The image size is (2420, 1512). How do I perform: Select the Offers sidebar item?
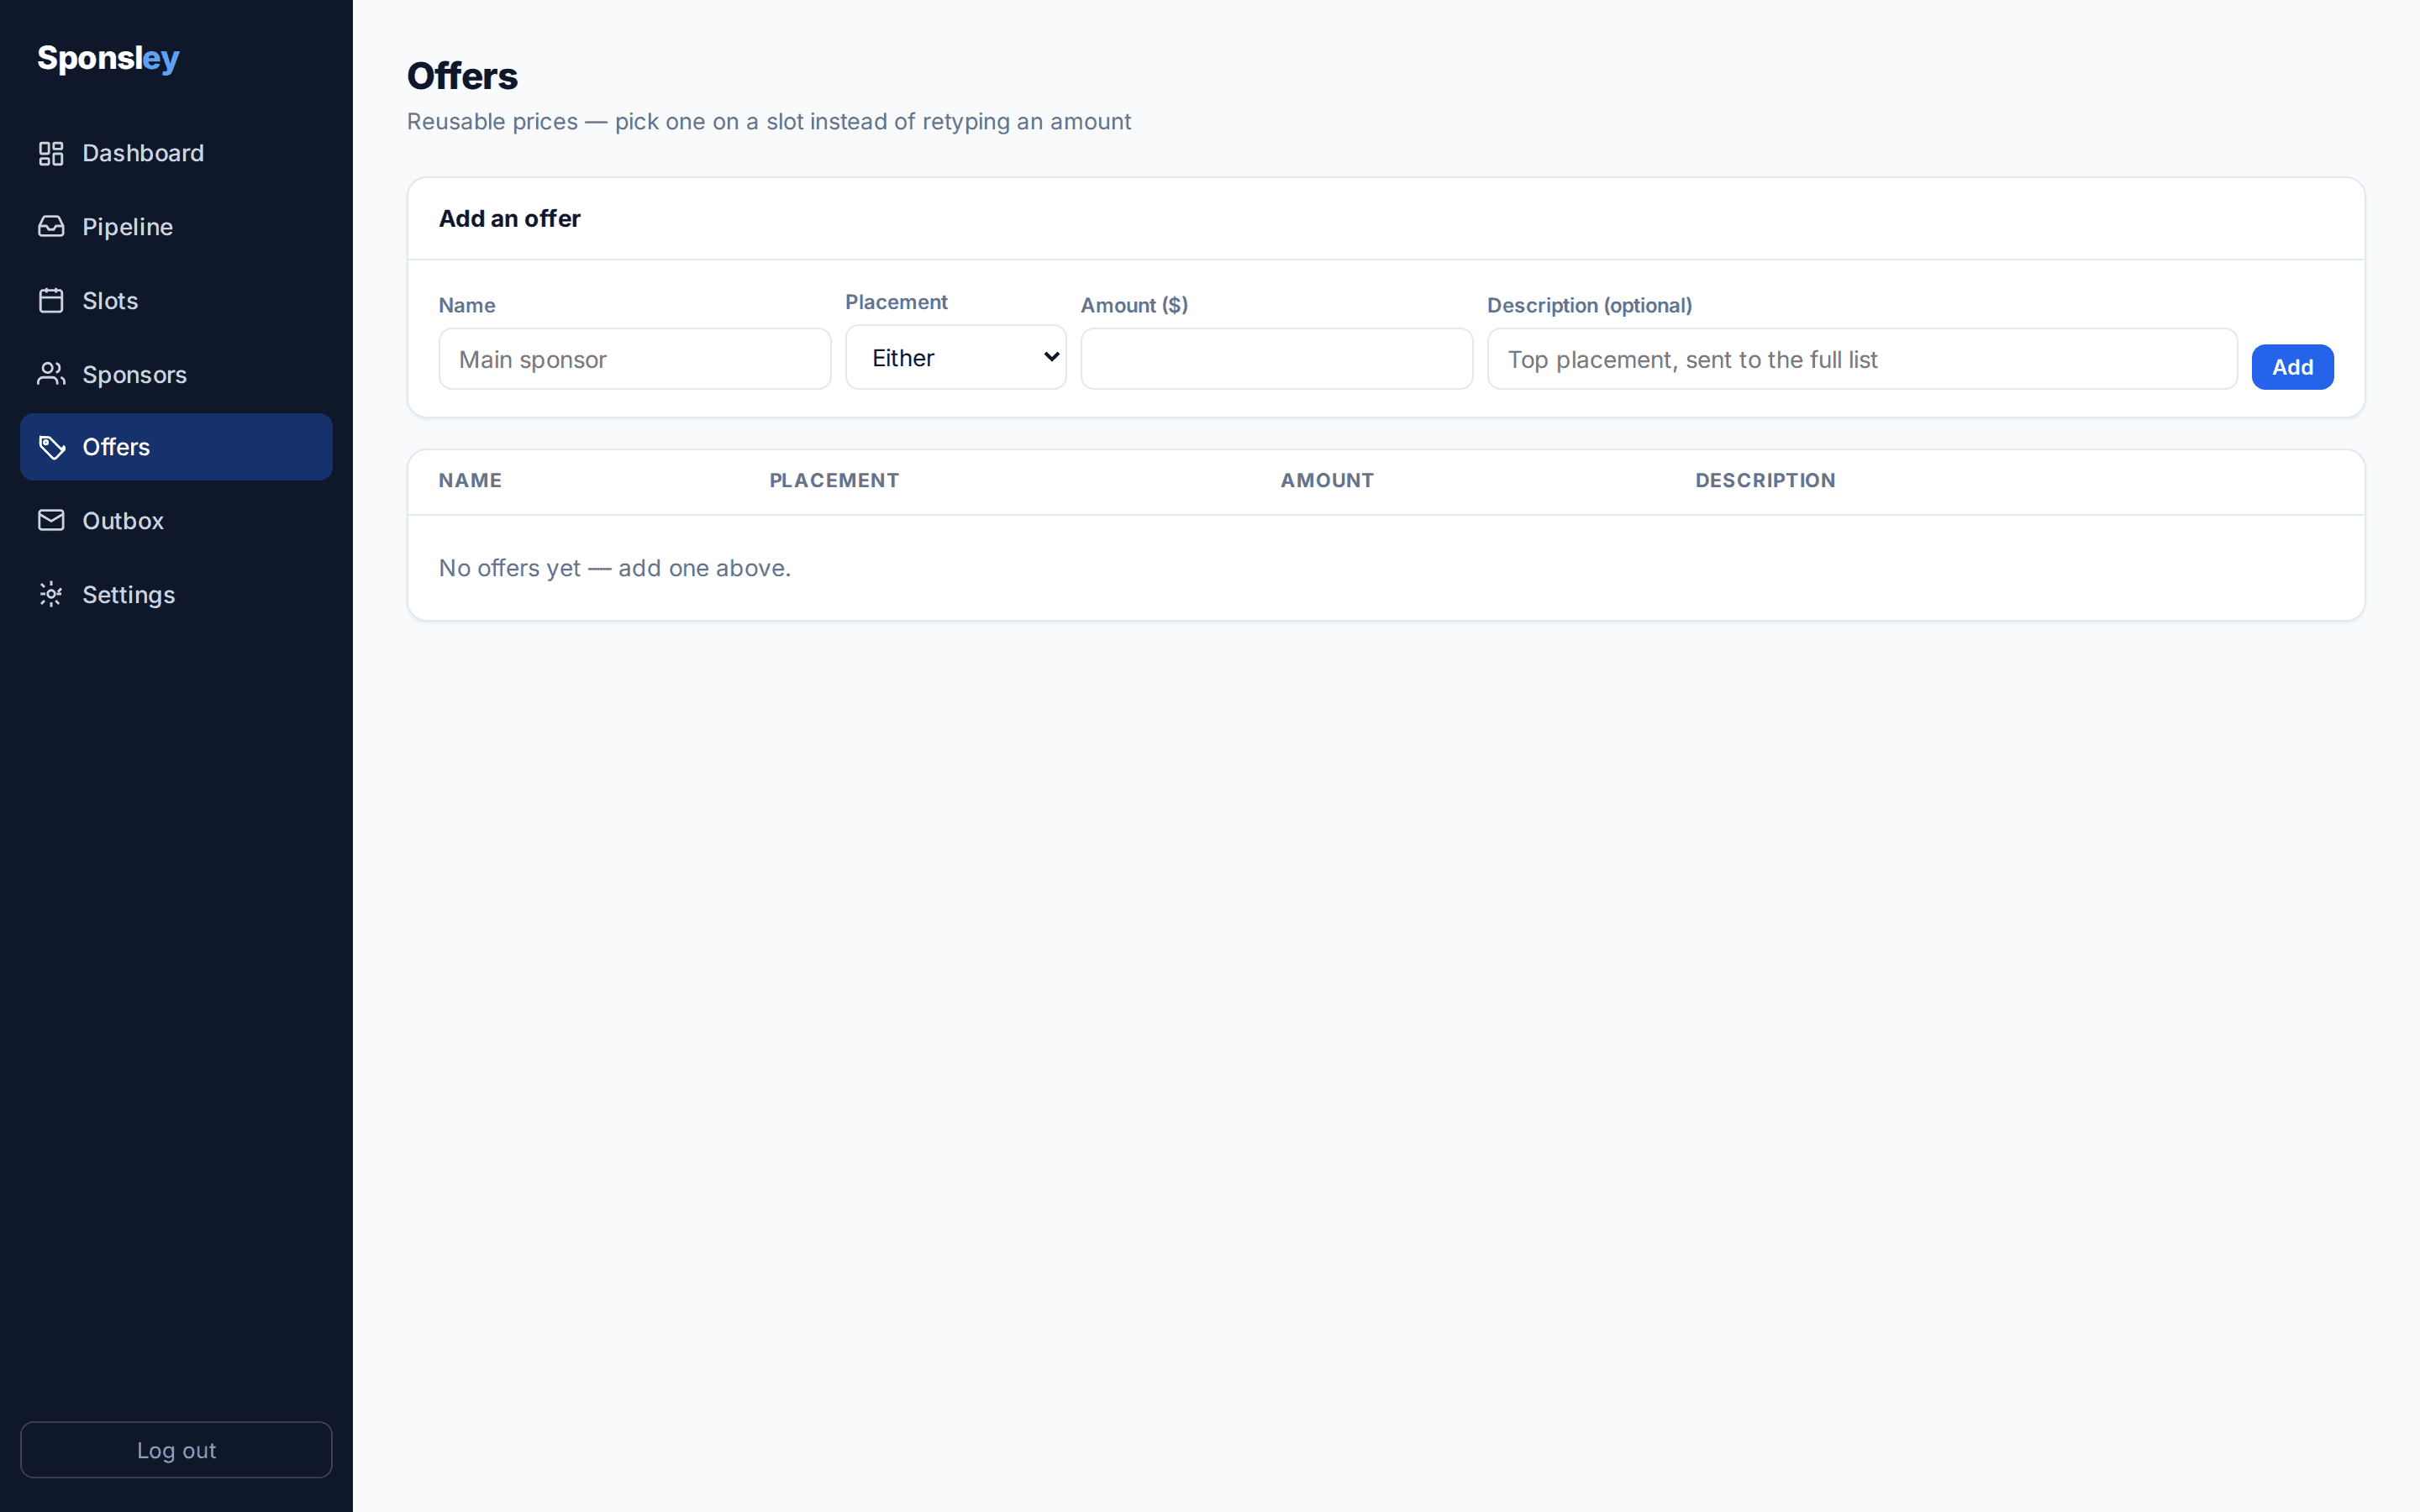[x=176, y=447]
